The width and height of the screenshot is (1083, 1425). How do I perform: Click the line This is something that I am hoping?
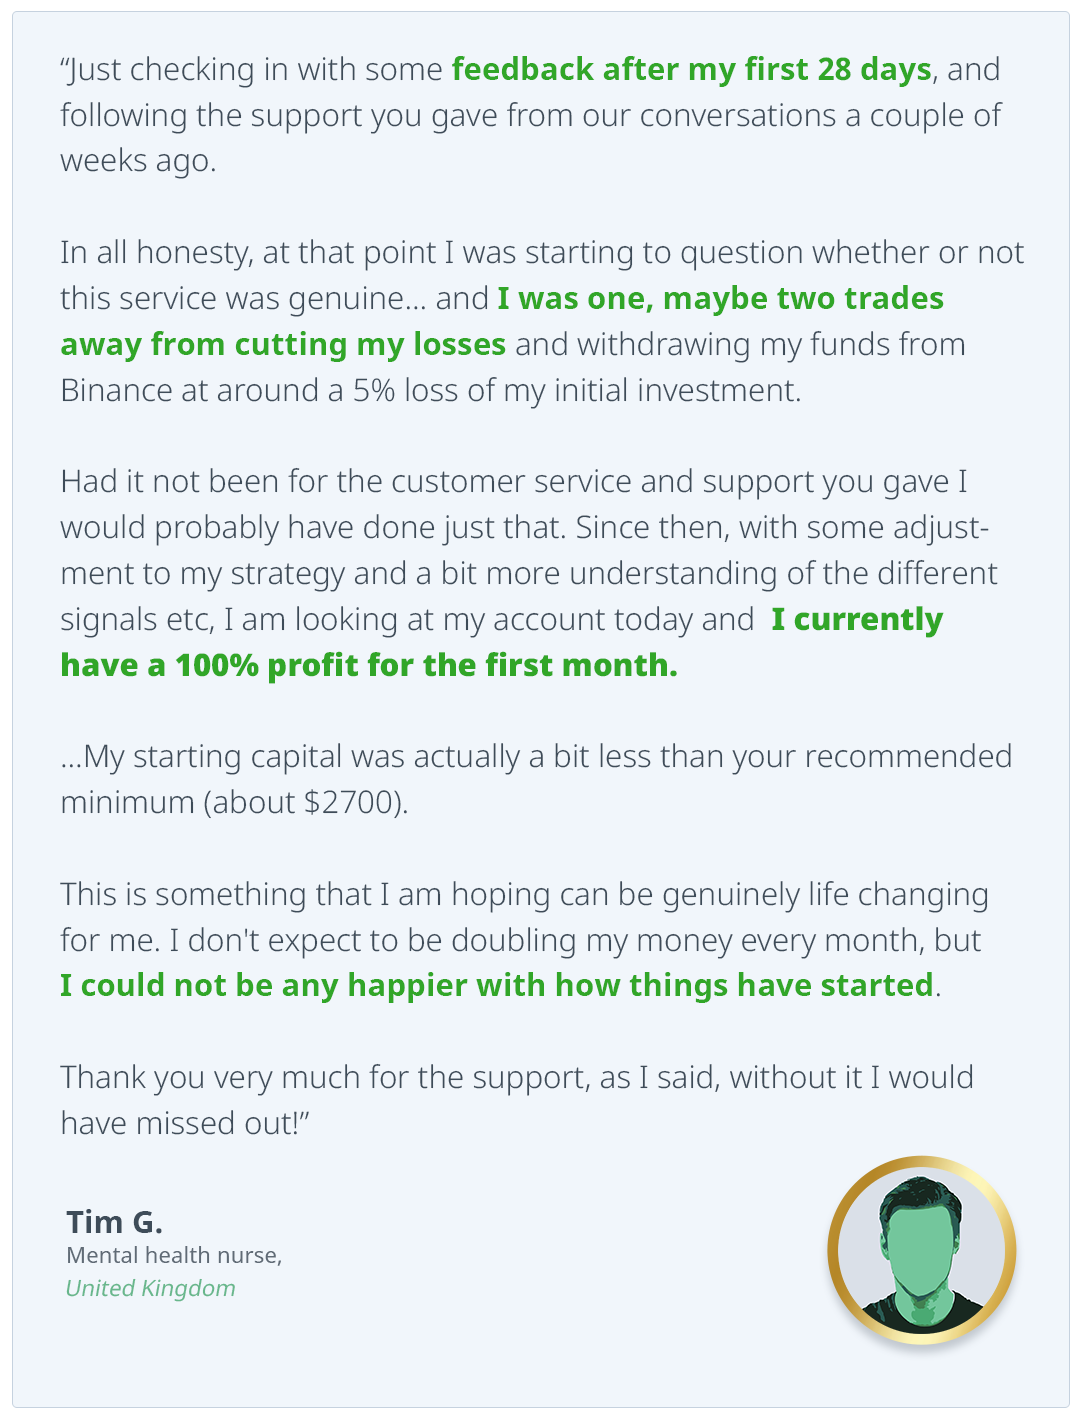tap(524, 894)
